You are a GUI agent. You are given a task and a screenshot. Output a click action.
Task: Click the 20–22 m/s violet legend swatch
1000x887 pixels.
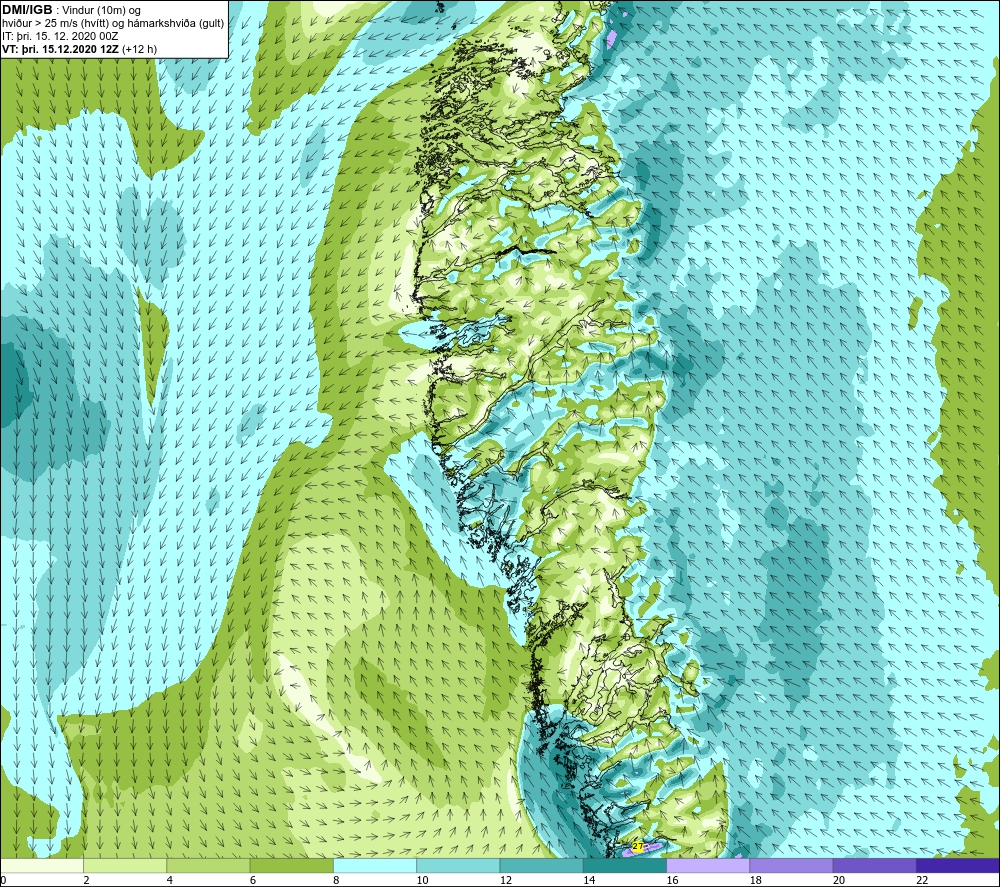(x=874, y=865)
